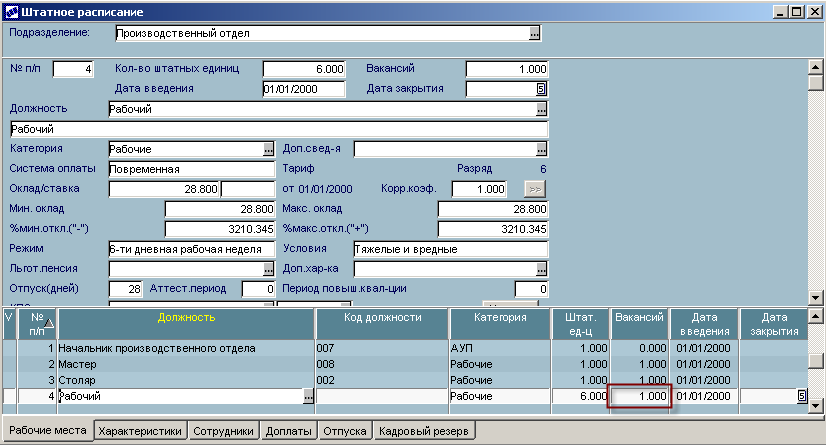Click the Условия field Тяжелые и вредные
This screenshot has width=826, height=445.
click(x=451, y=249)
